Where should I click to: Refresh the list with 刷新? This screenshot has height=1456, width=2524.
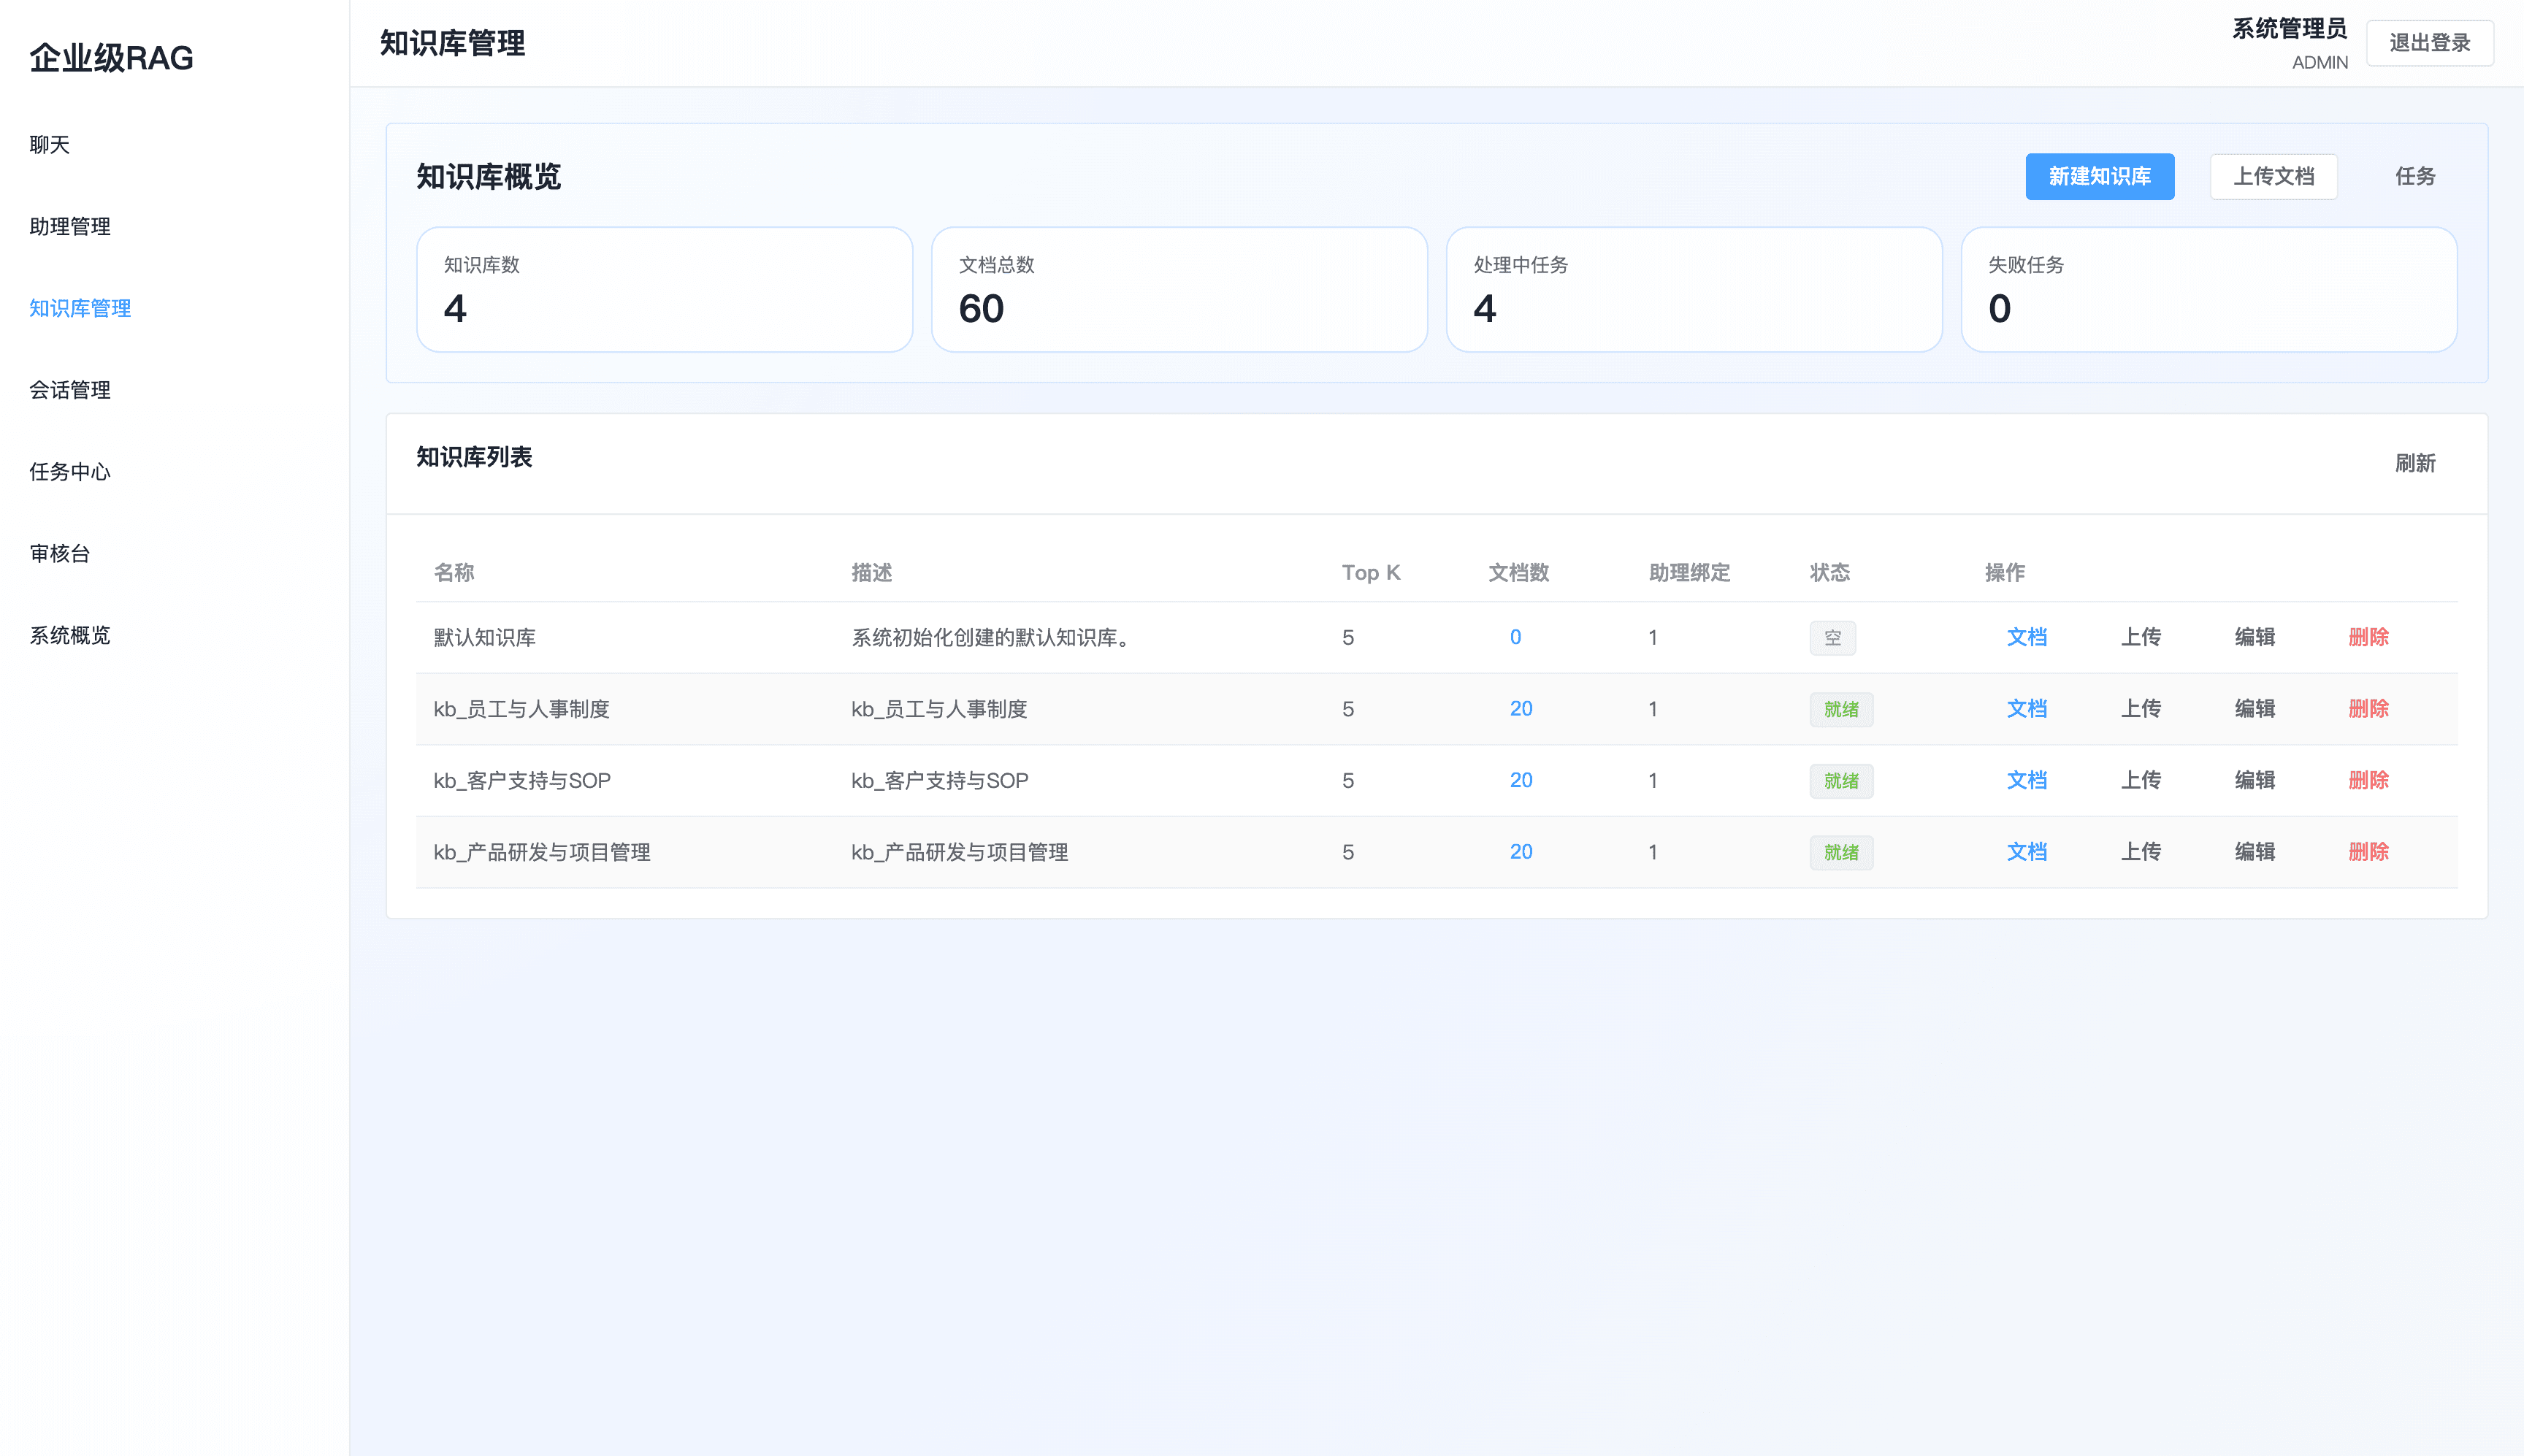2415,463
